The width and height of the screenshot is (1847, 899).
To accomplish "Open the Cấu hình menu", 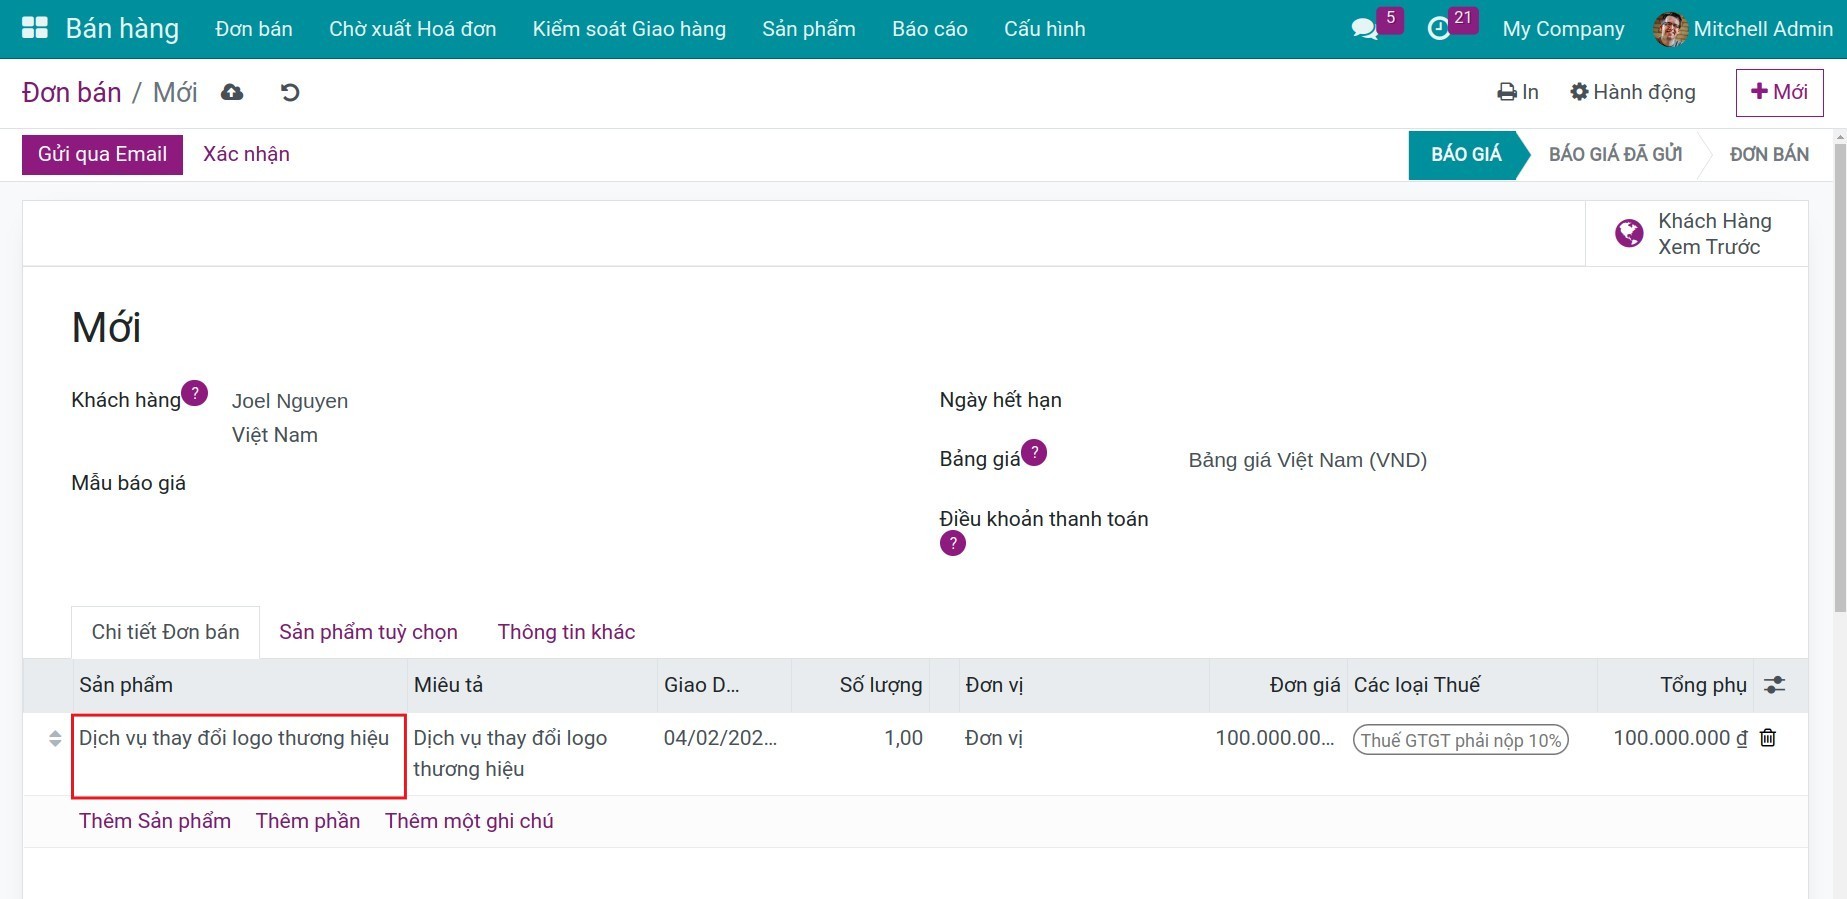I will click(x=1044, y=29).
